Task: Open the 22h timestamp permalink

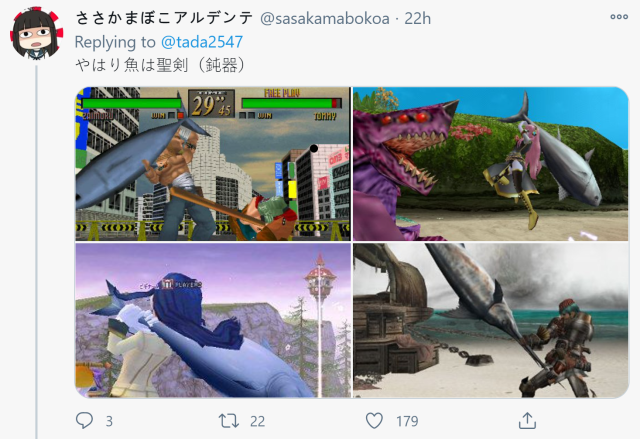Action: click(x=418, y=19)
